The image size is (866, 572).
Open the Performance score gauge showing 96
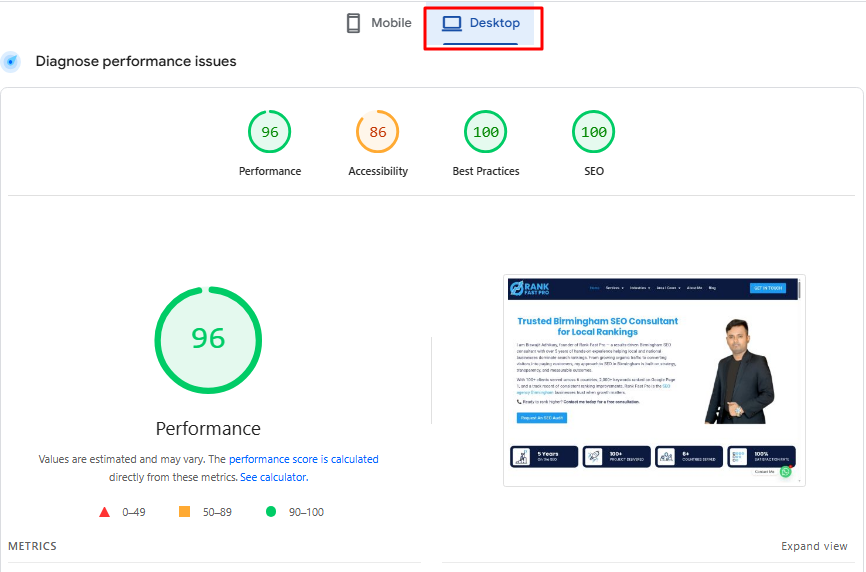[270, 131]
